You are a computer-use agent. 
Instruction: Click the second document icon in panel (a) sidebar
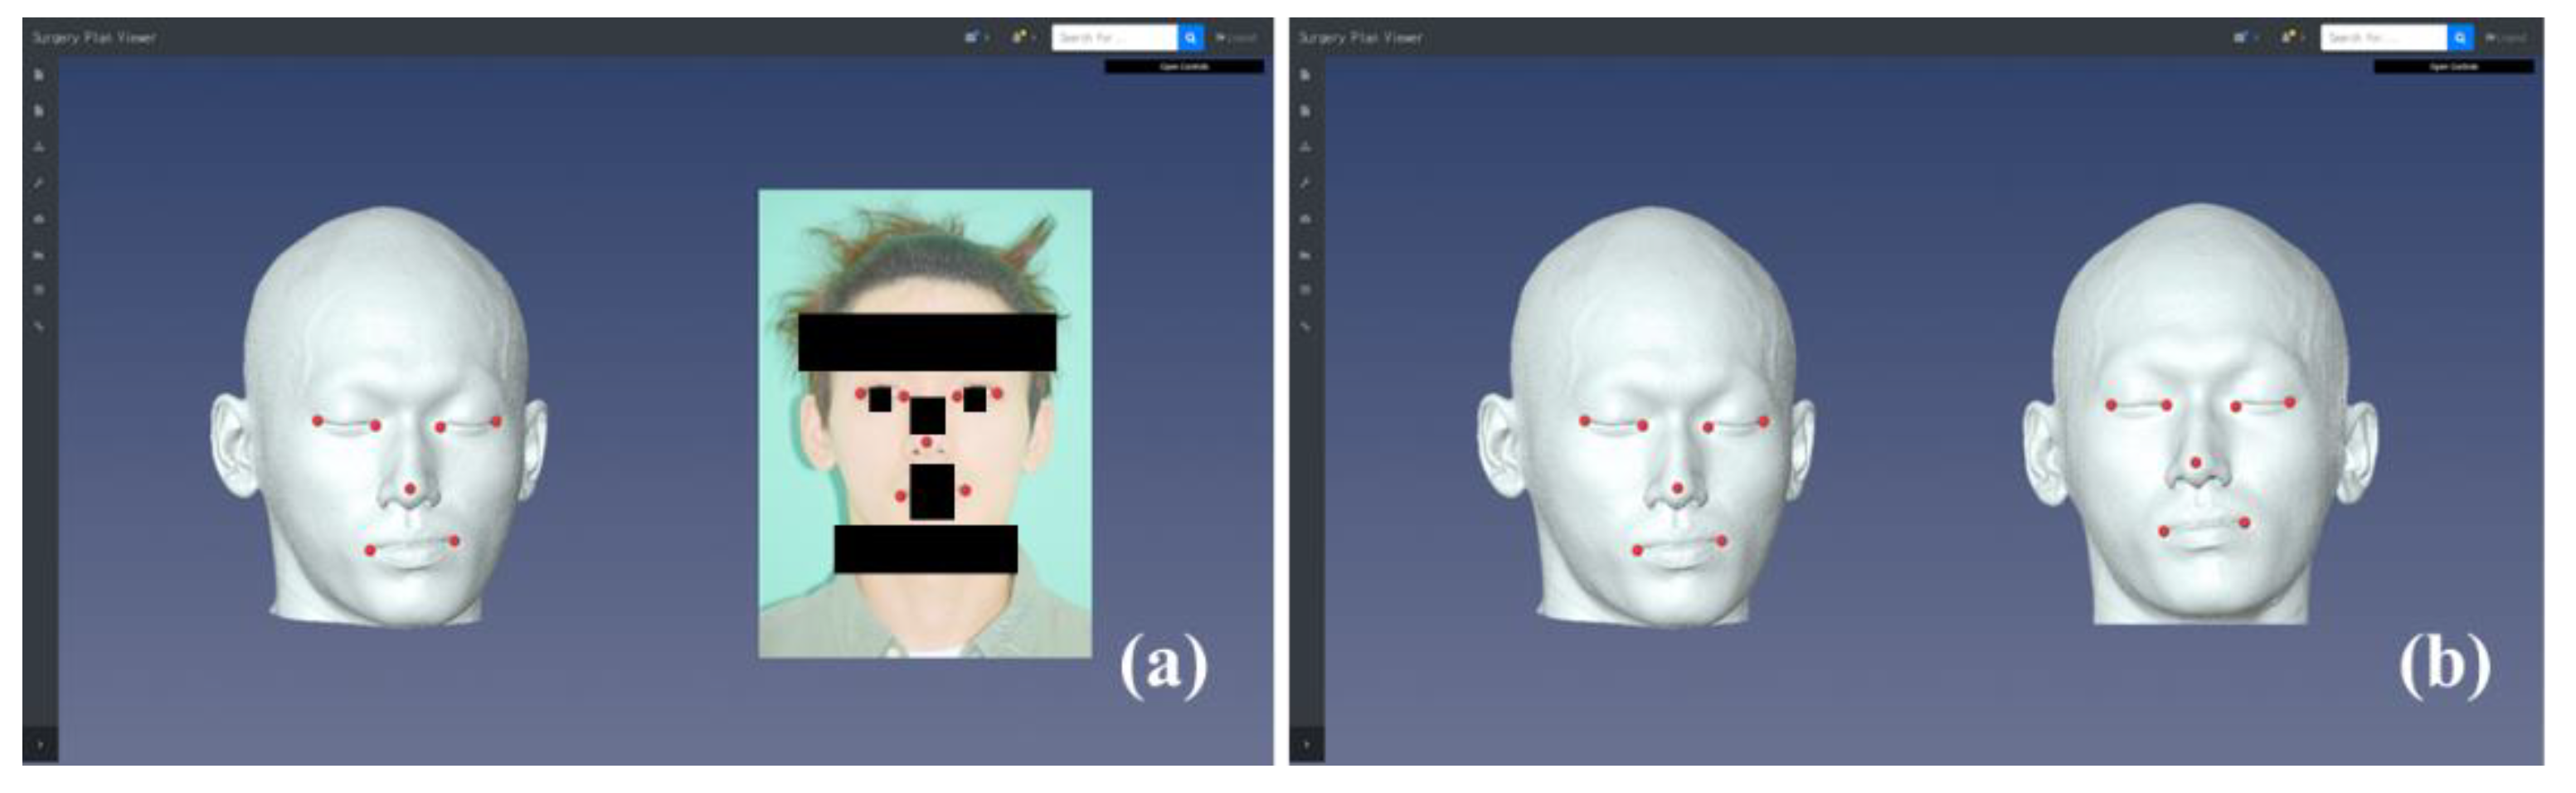39,111
